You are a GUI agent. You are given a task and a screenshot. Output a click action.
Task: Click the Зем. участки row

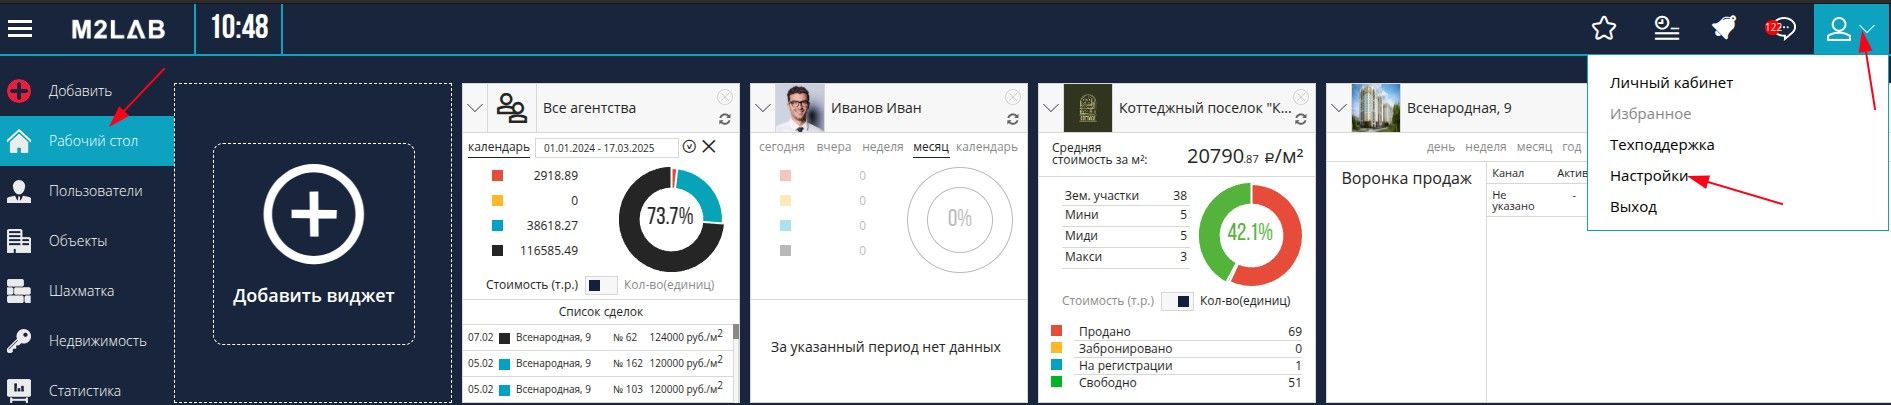pos(1126,196)
